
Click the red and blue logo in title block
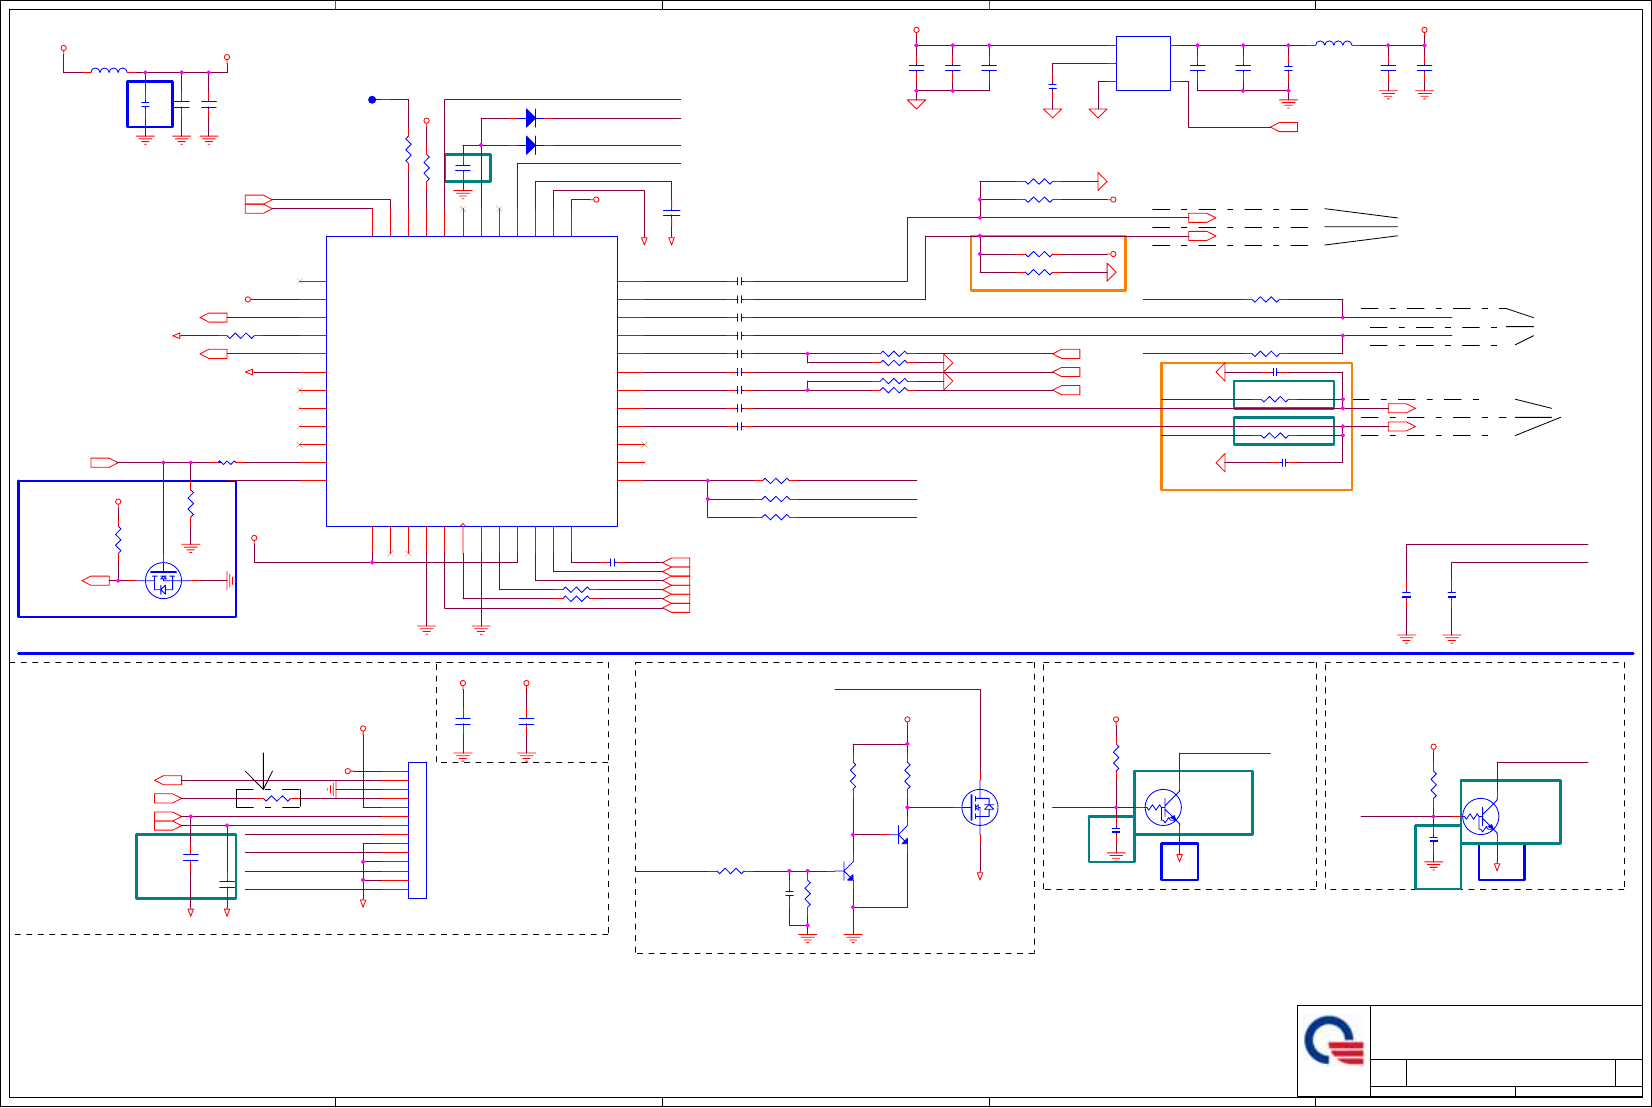(x=1334, y=1041)
